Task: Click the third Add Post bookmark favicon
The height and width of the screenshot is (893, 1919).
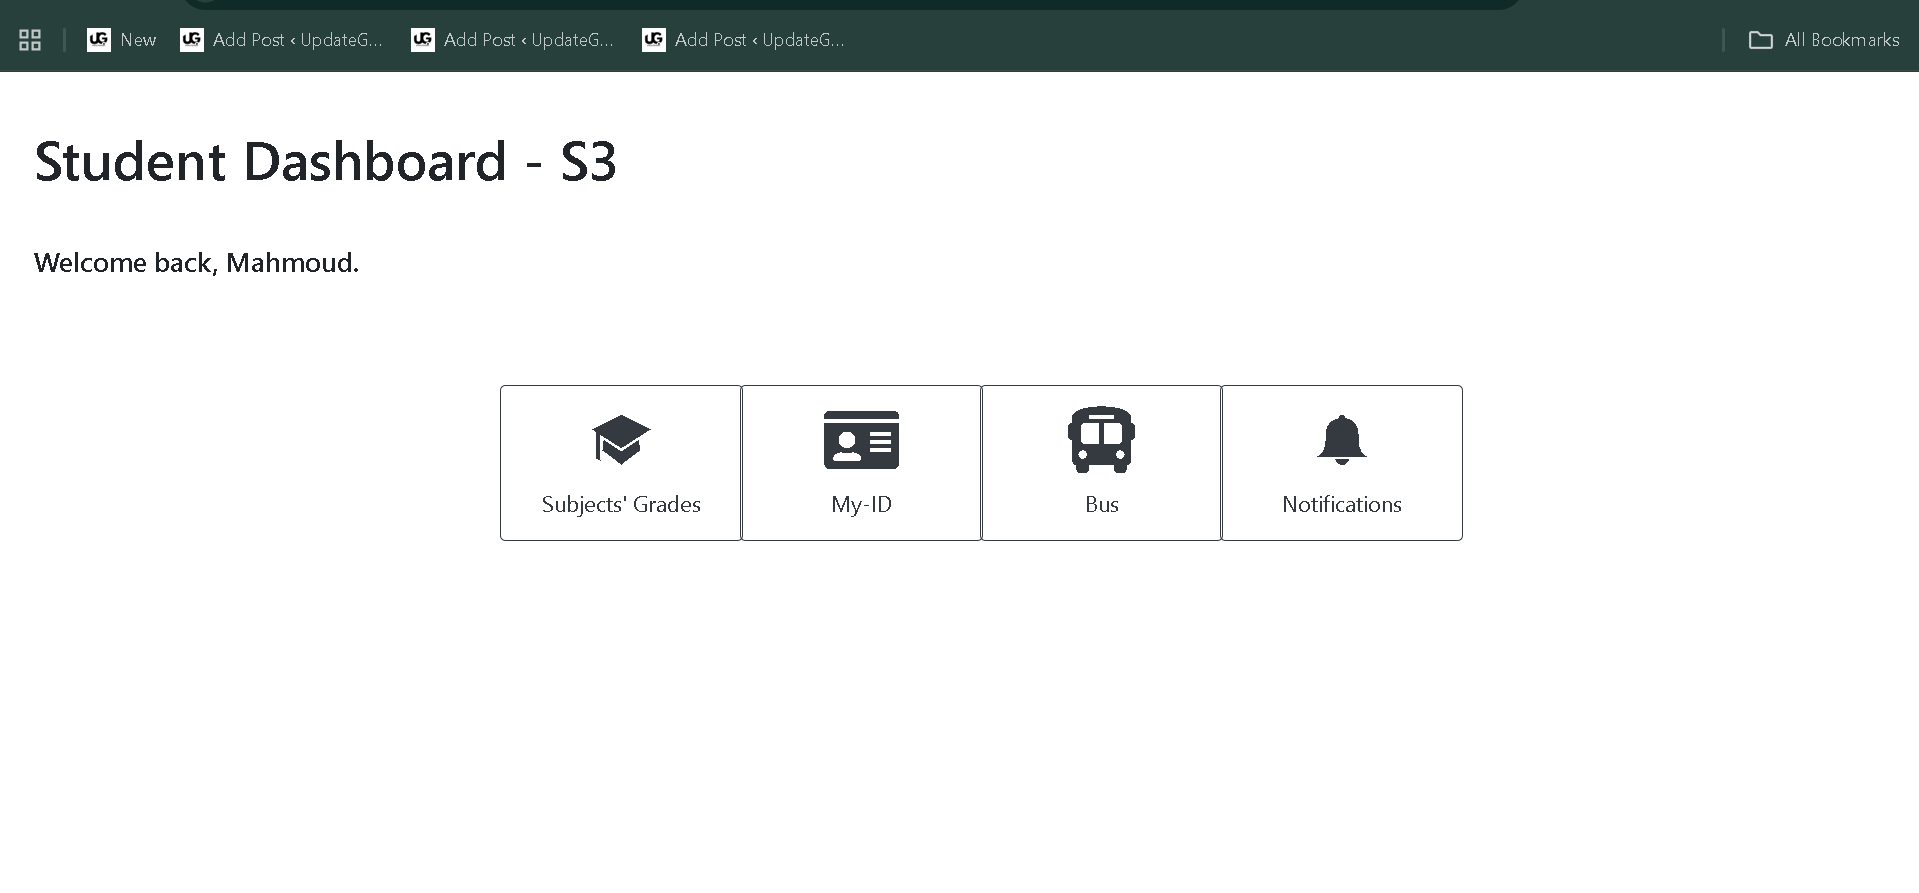Action: pos(654,40)
